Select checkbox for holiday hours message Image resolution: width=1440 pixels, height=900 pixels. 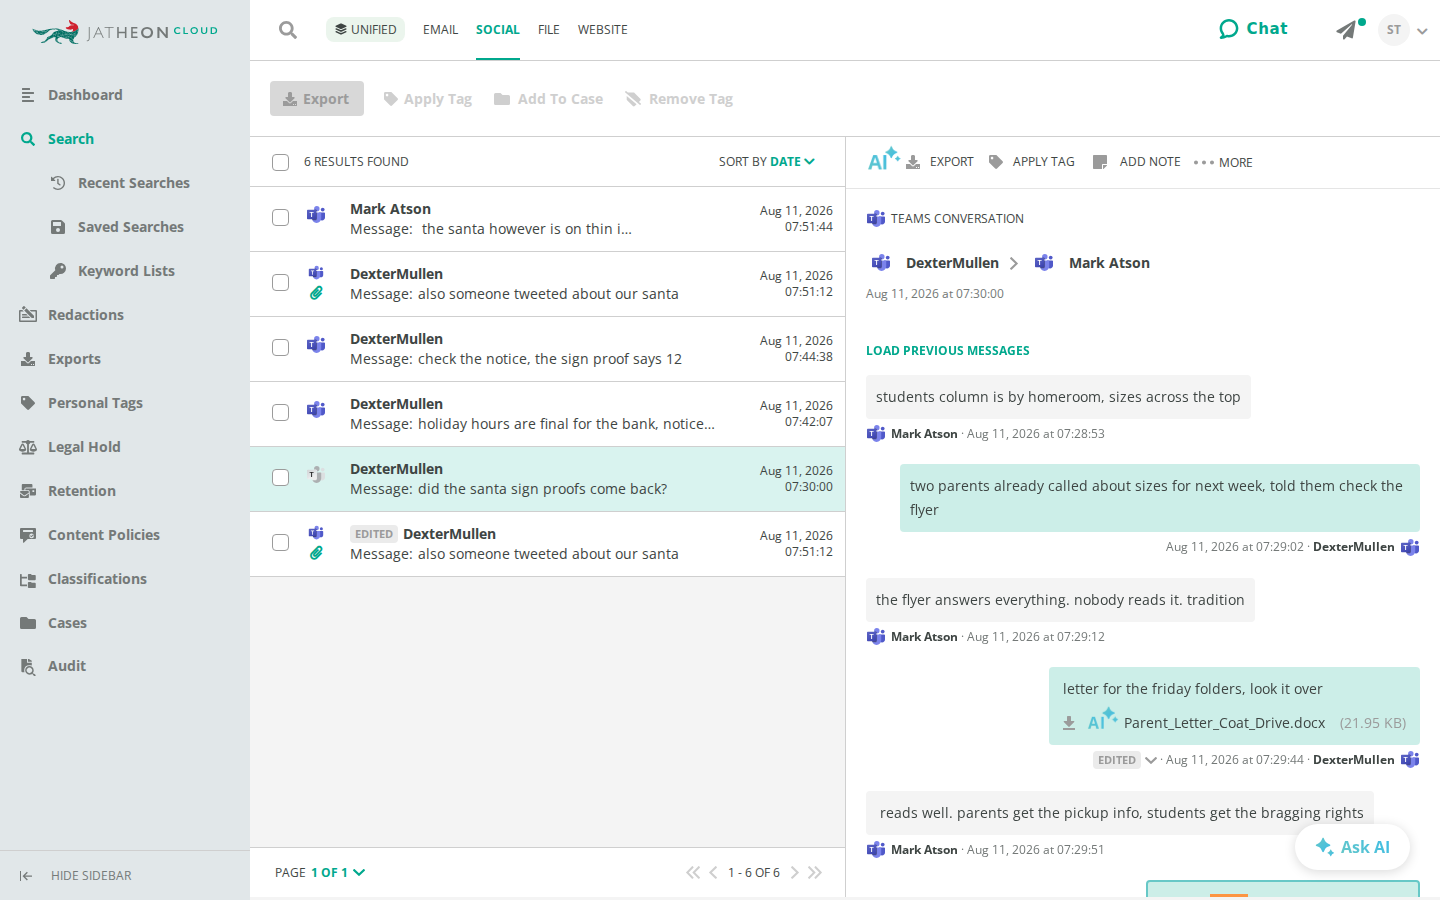coord(281,413)
